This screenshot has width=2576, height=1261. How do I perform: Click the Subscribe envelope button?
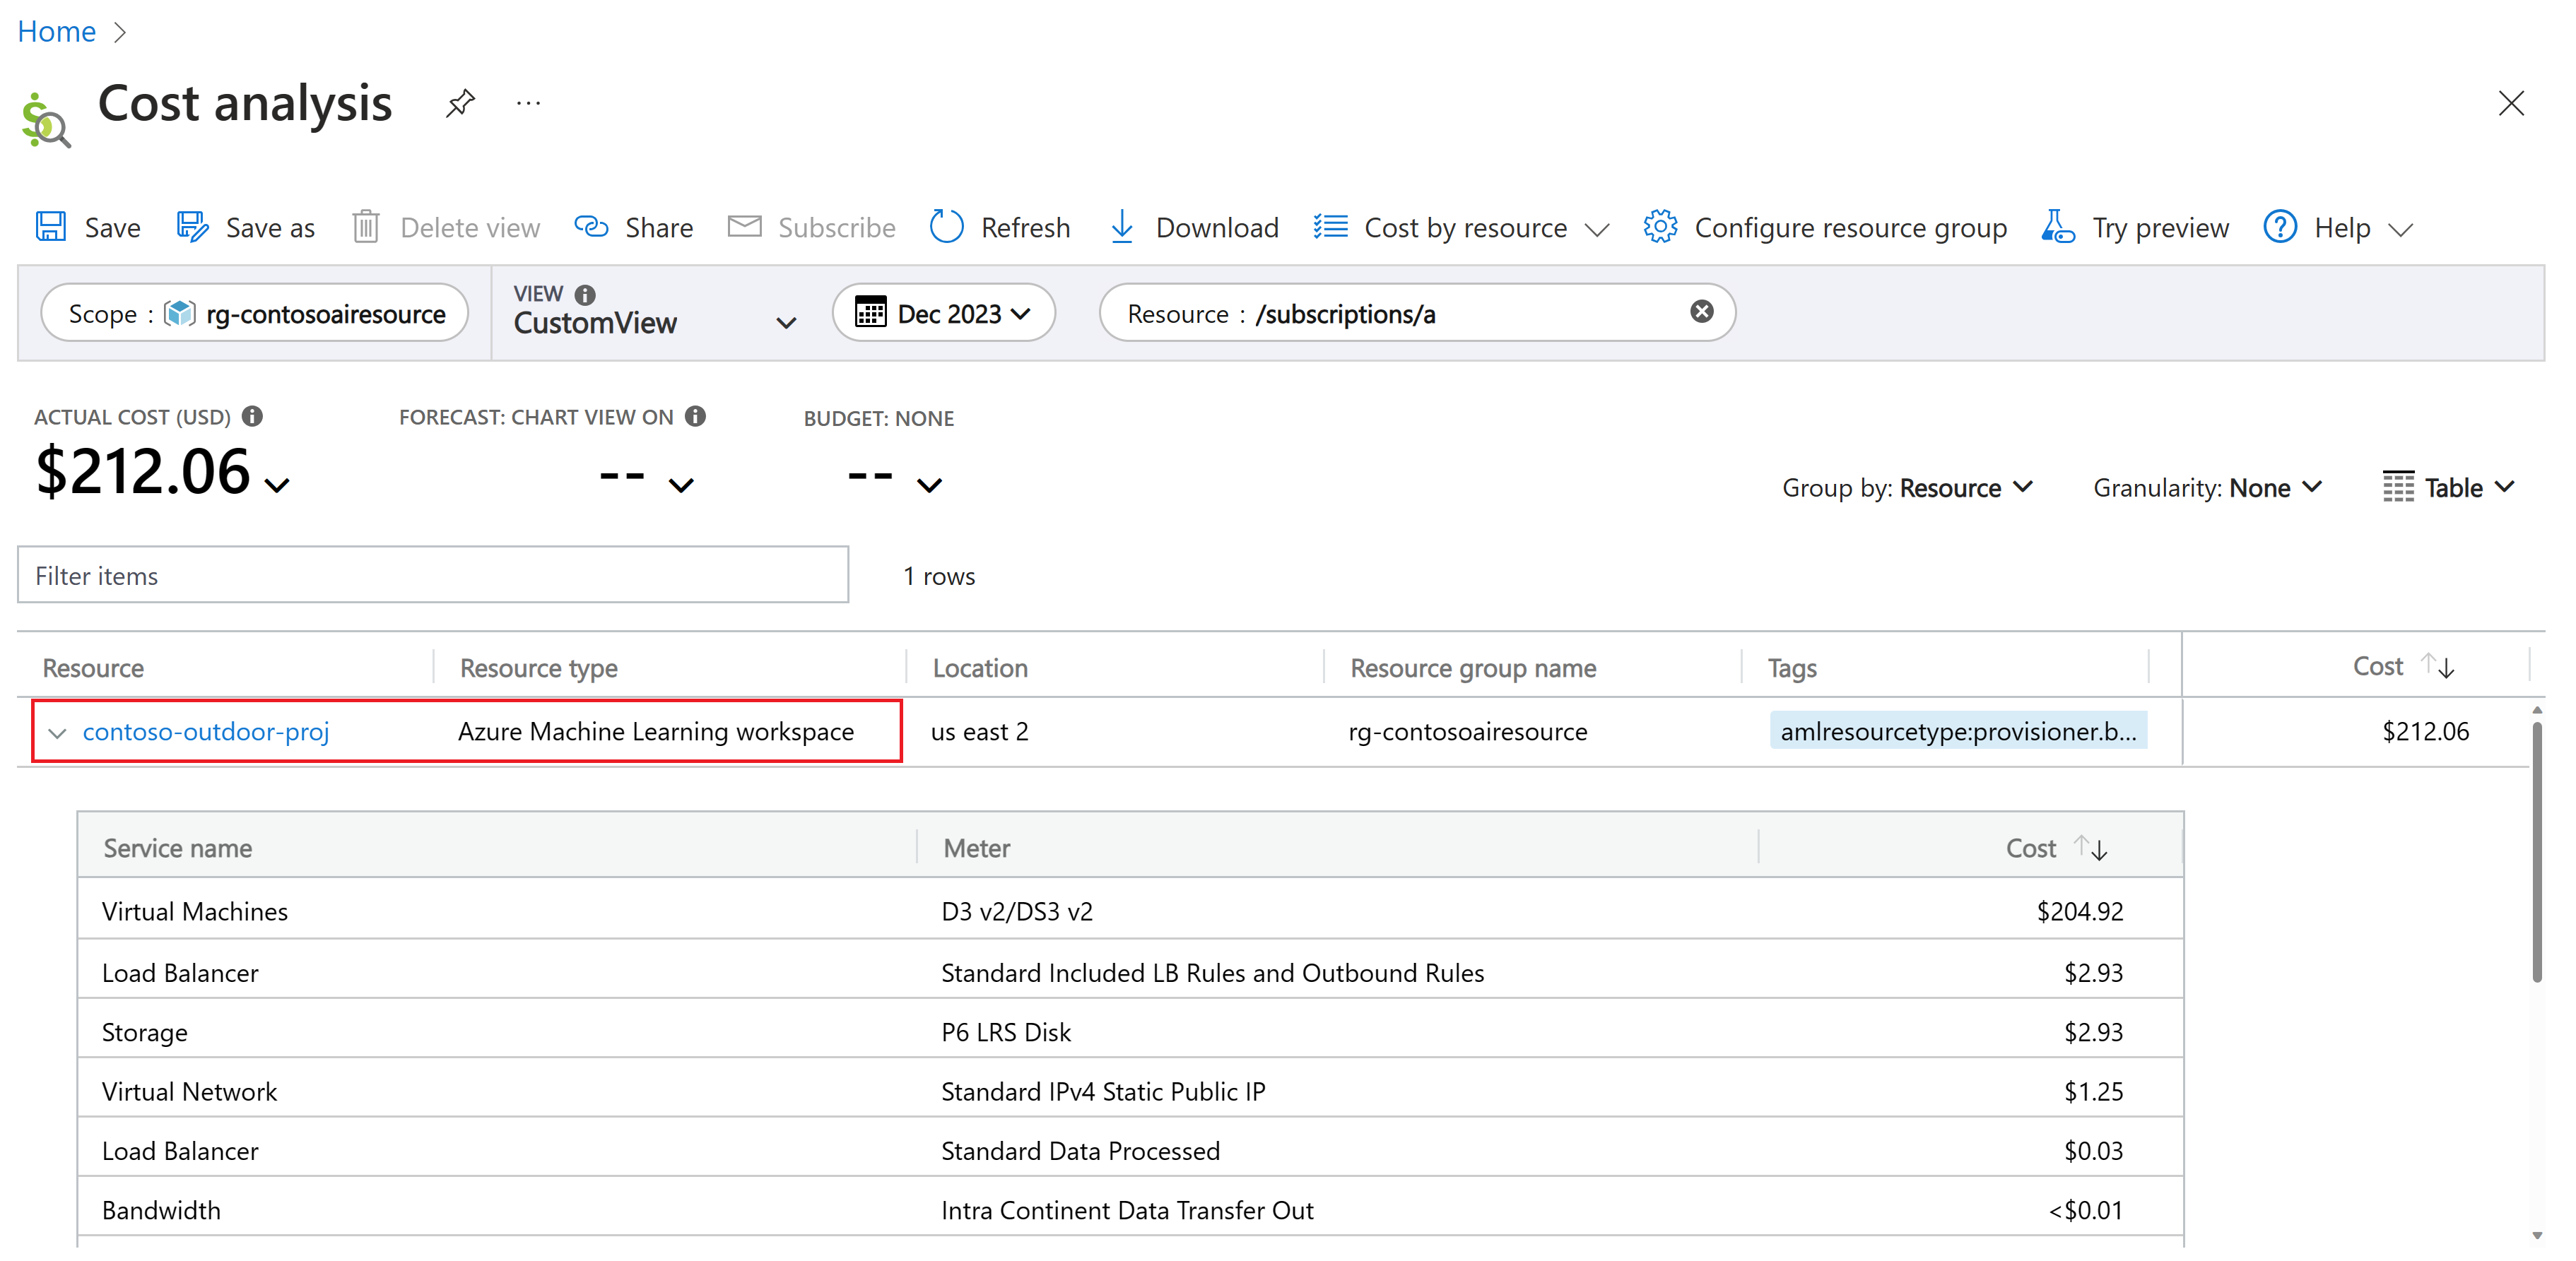(811, 227)
